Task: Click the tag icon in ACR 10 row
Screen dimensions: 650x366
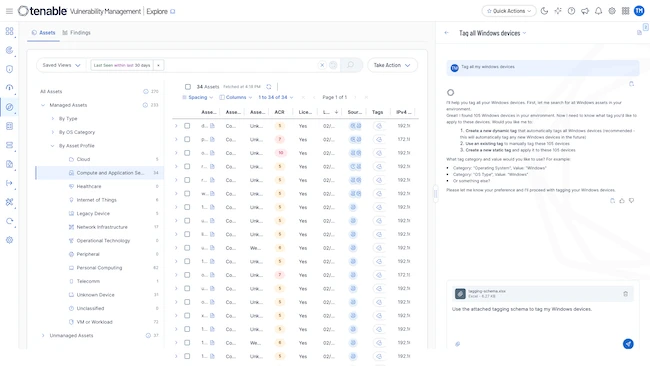Action: click(x=379, y=153)
